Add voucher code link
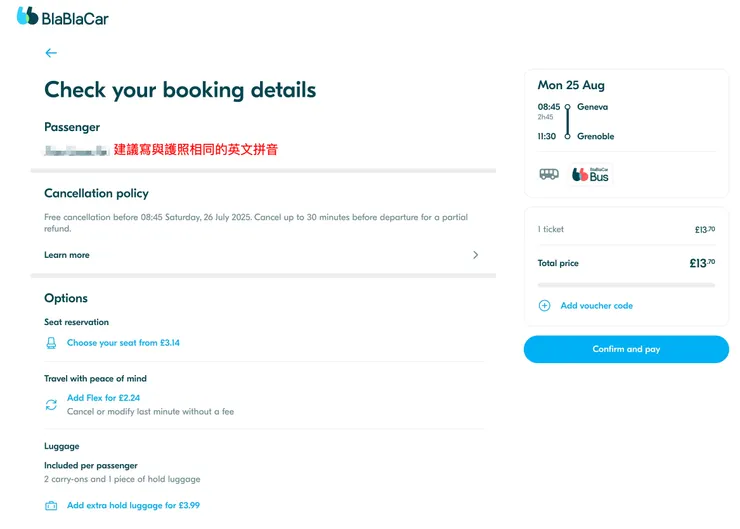Viewport: 740px width, 529px height. point(596,306)
